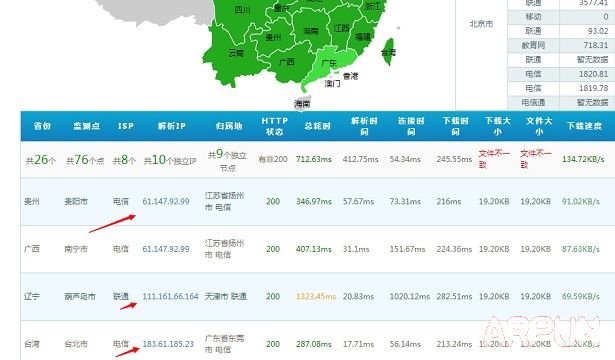The width and height of the screenshot is (615, 360).
Task: Click the total time 346.97ms
Action: coord(314,202)
